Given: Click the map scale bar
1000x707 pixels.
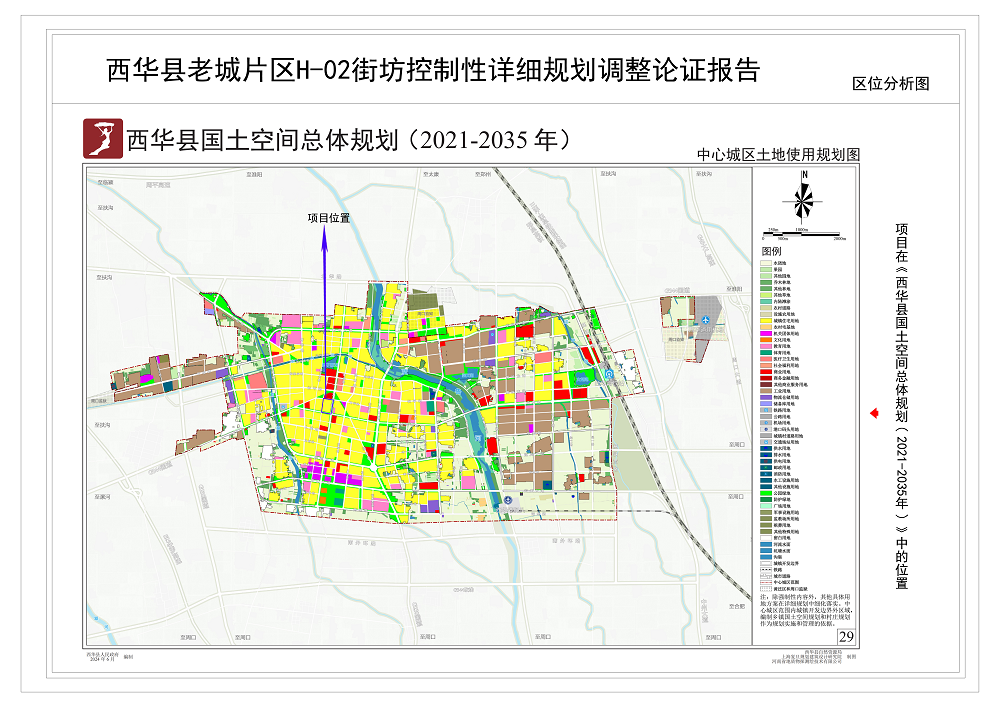Looking at the screenshot, I should click(x=805, y=233).
